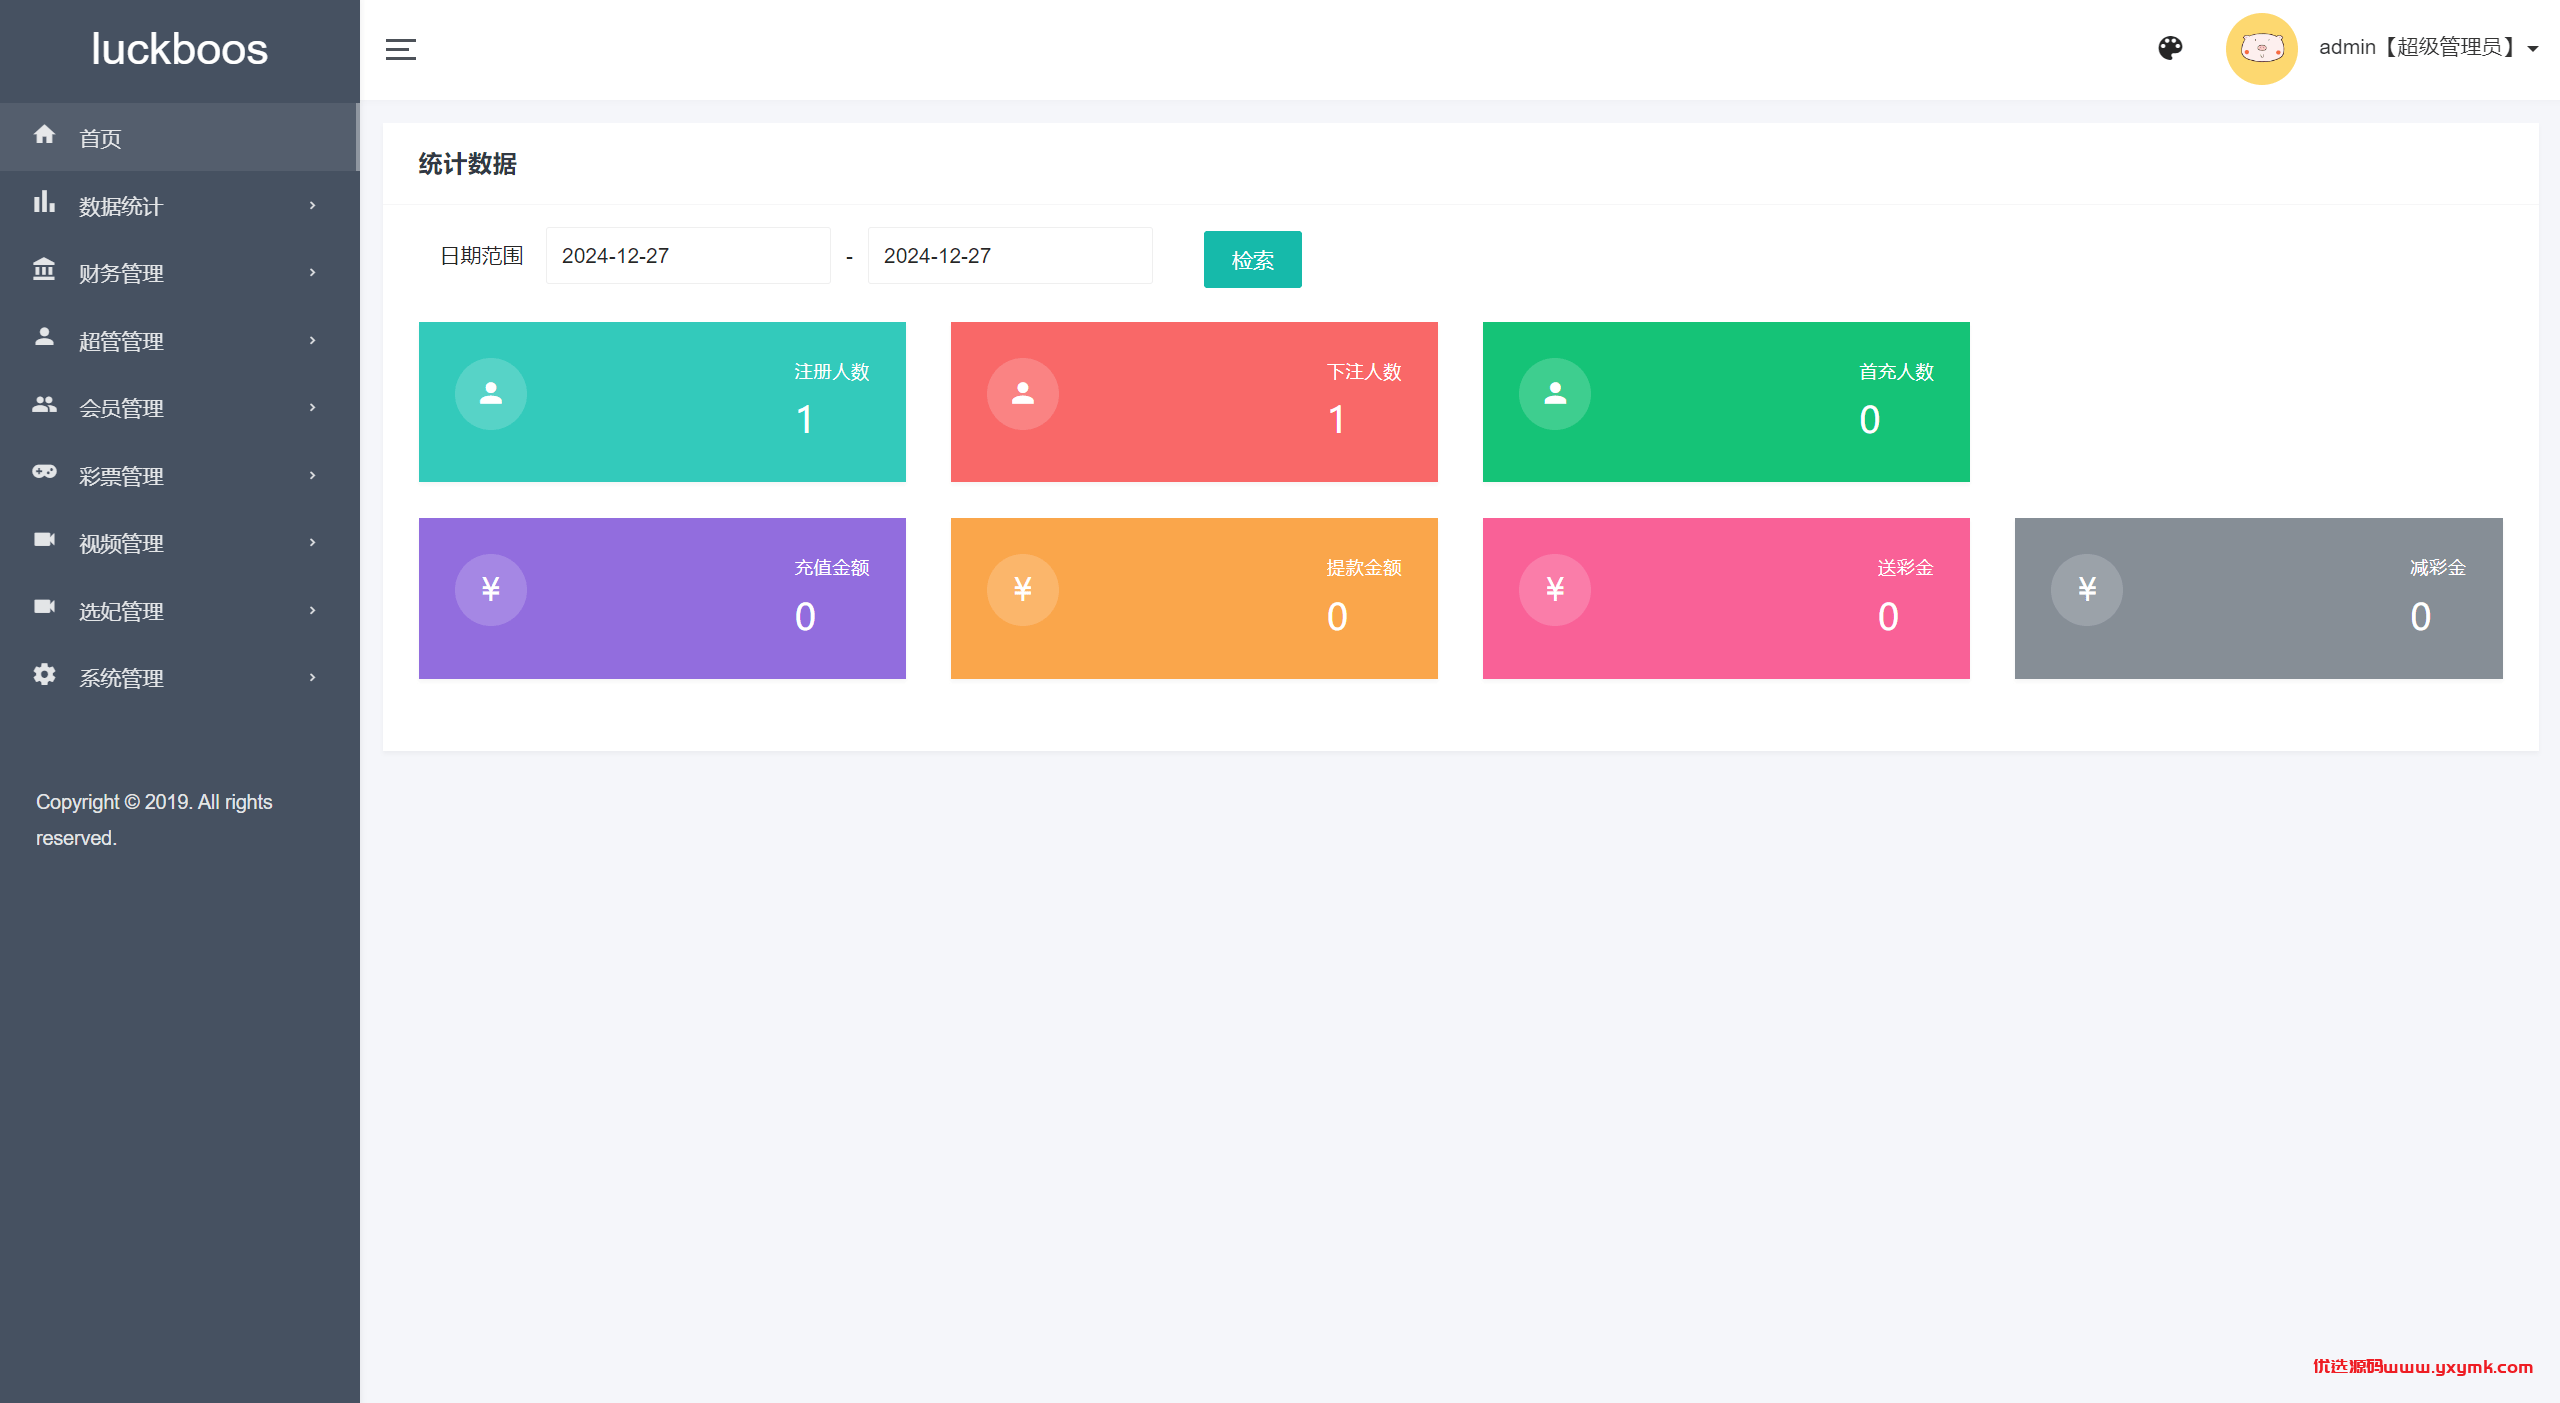Expand the 视频管理 chevron arrow
Image resolution: width=2560 pixels, height=1403 pixels.
pos(312,543)
